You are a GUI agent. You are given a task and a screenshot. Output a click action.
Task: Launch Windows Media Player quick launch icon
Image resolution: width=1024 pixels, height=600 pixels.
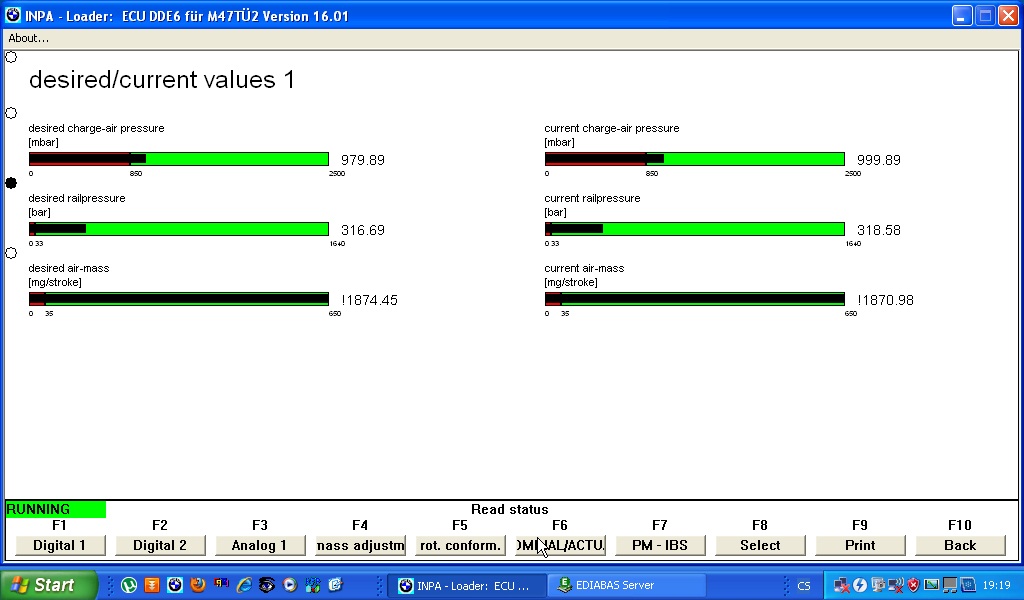290,585
